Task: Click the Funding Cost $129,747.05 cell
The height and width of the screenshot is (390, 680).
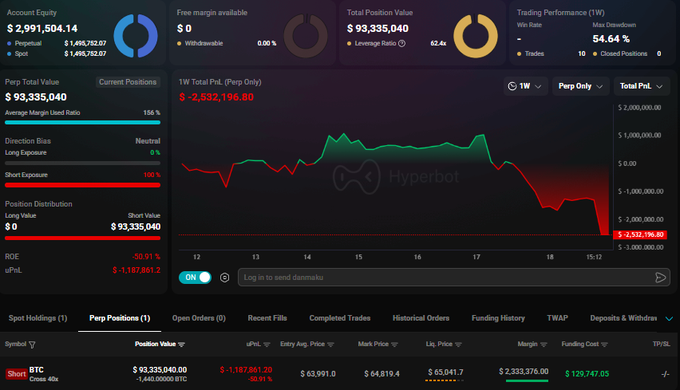Action: 587,374
